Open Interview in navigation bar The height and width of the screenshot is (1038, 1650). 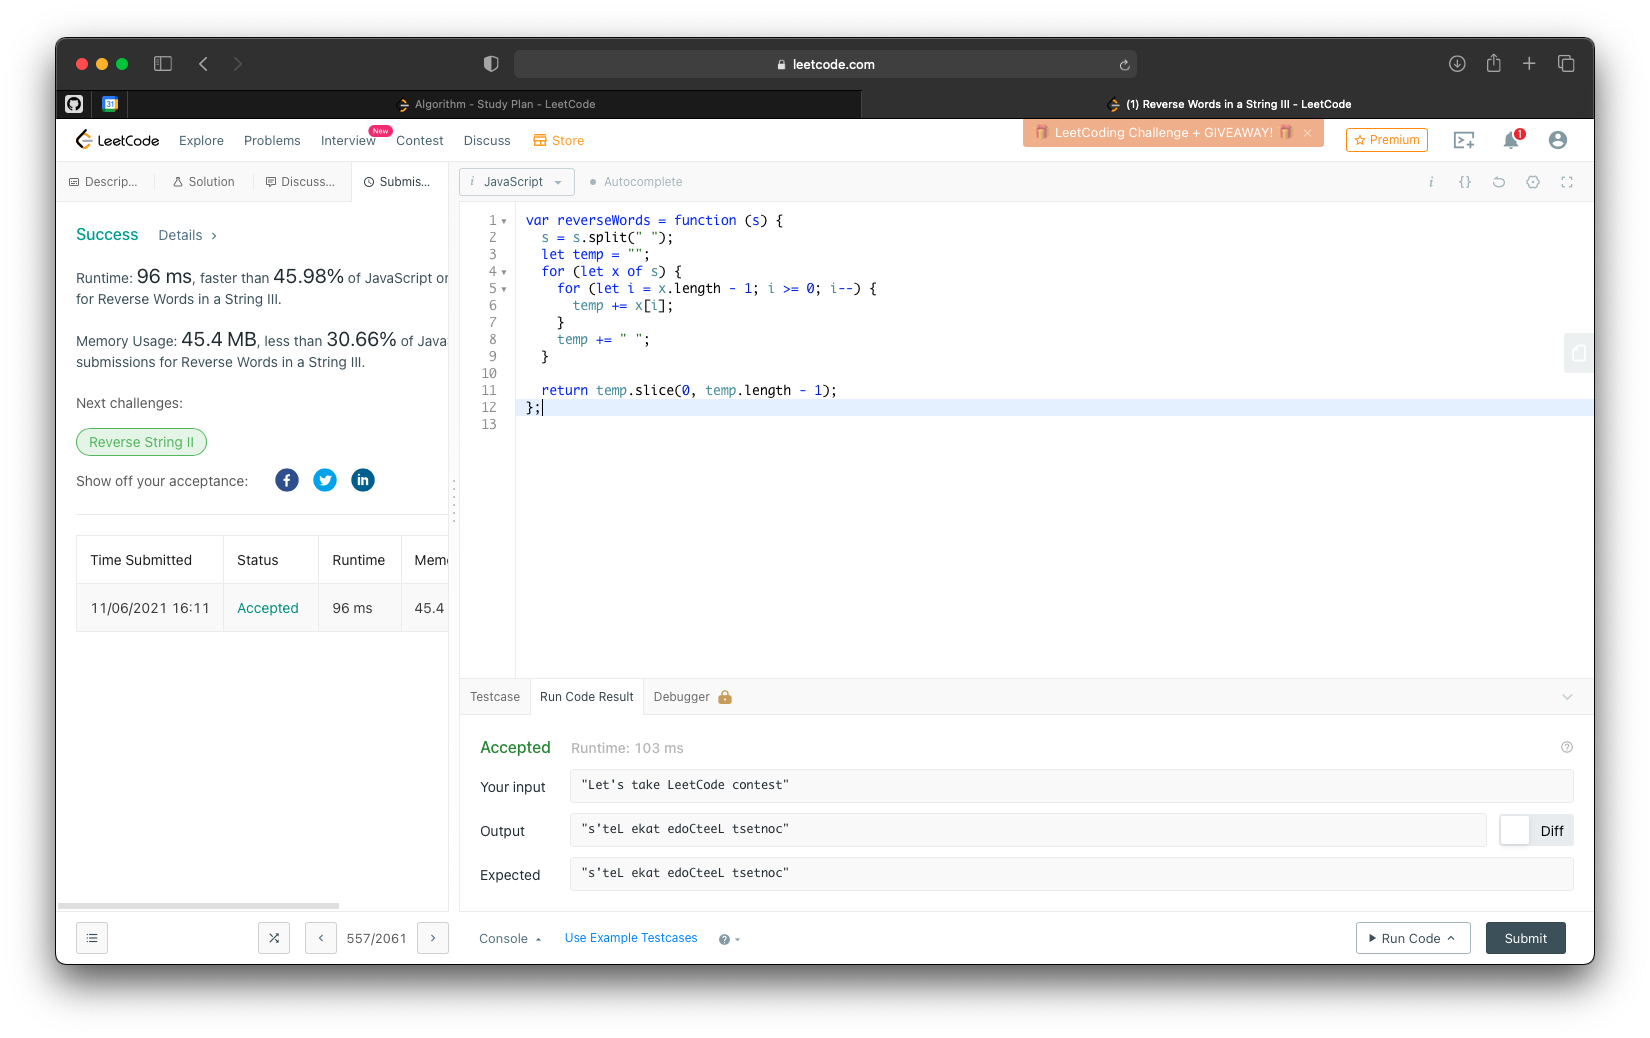point(348,141)
